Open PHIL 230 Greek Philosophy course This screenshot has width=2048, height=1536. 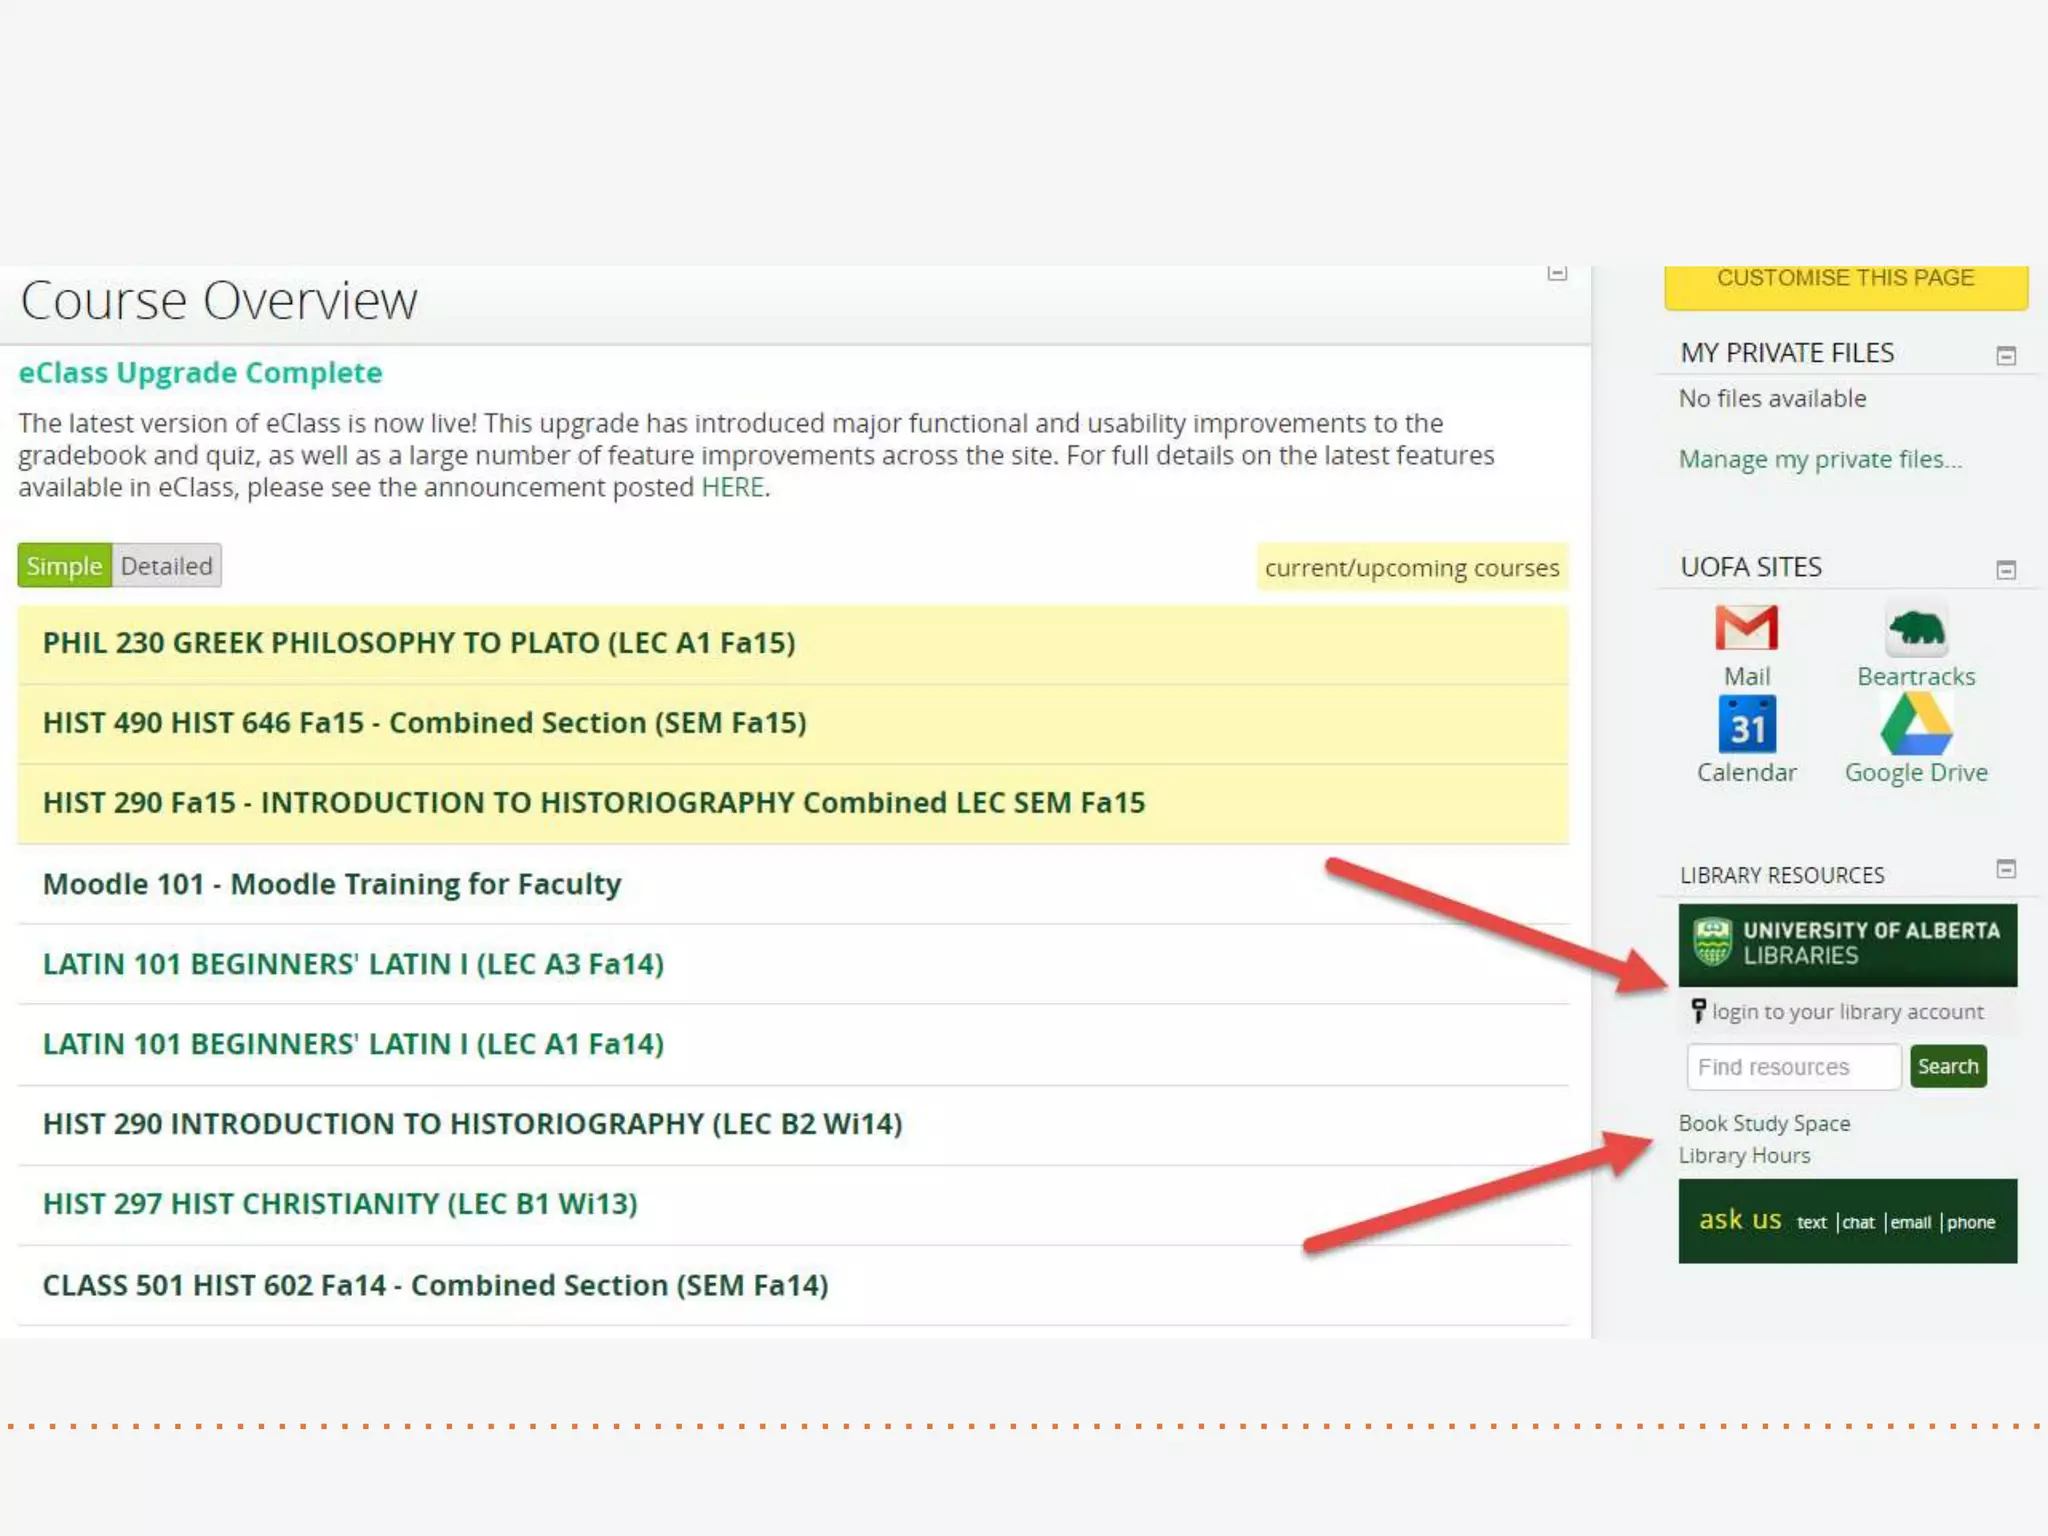pos(419,643)
